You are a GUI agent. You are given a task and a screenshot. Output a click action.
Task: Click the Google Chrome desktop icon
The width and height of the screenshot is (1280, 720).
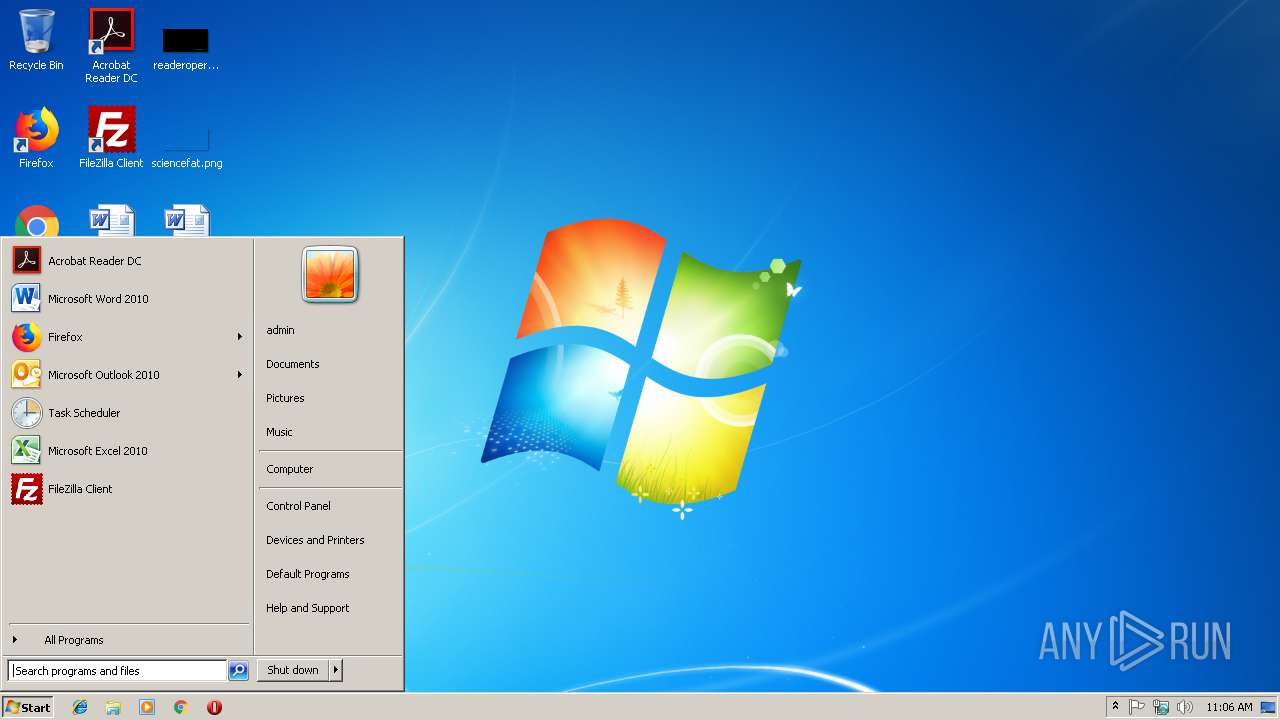[x=37, y=221]
